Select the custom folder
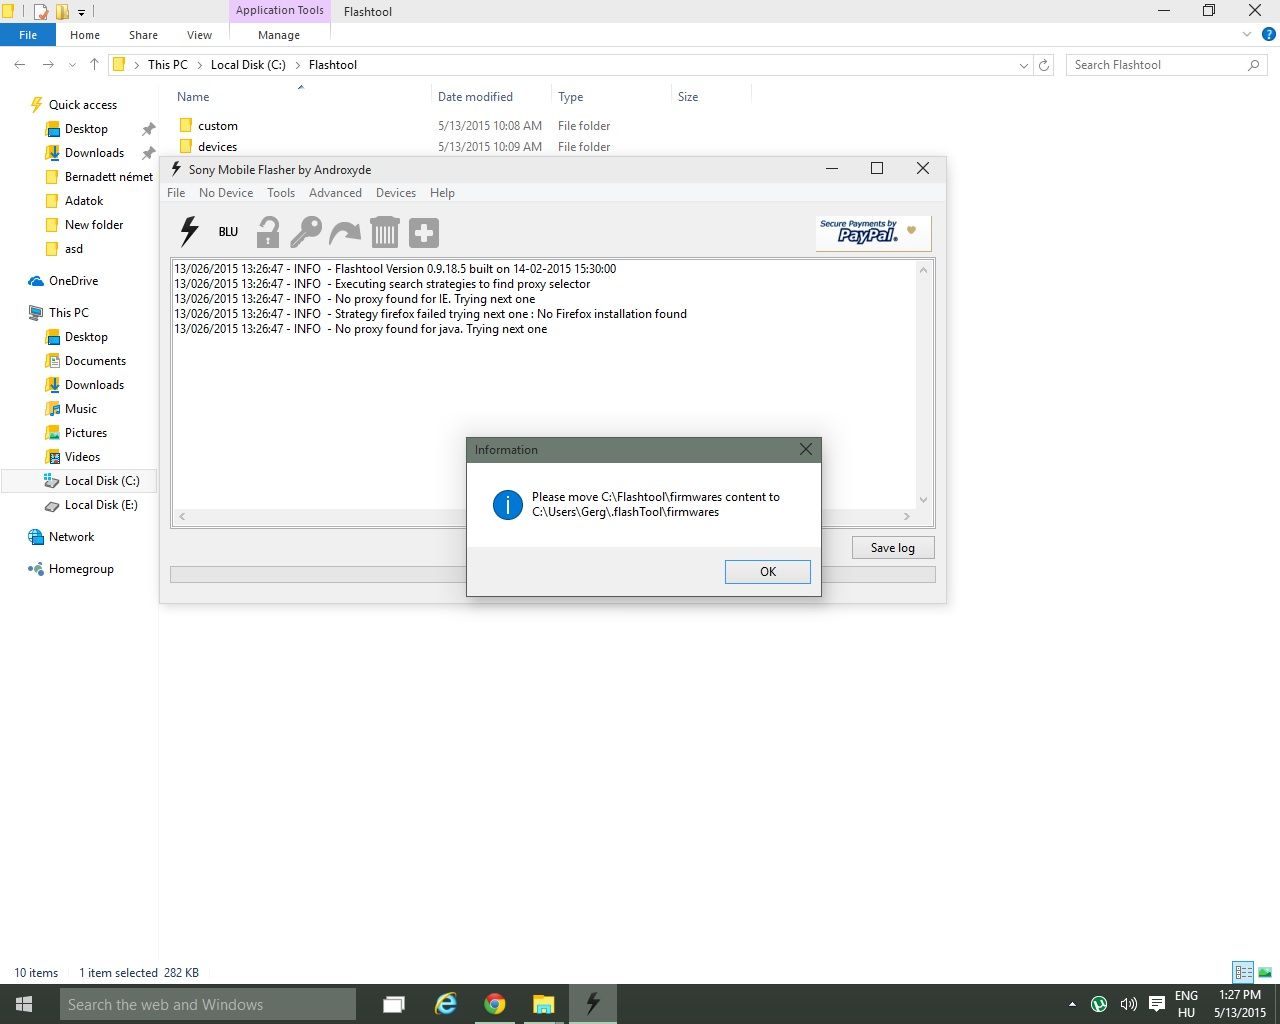Viewport: 1280px width, 1024px height. coord(217,126)
